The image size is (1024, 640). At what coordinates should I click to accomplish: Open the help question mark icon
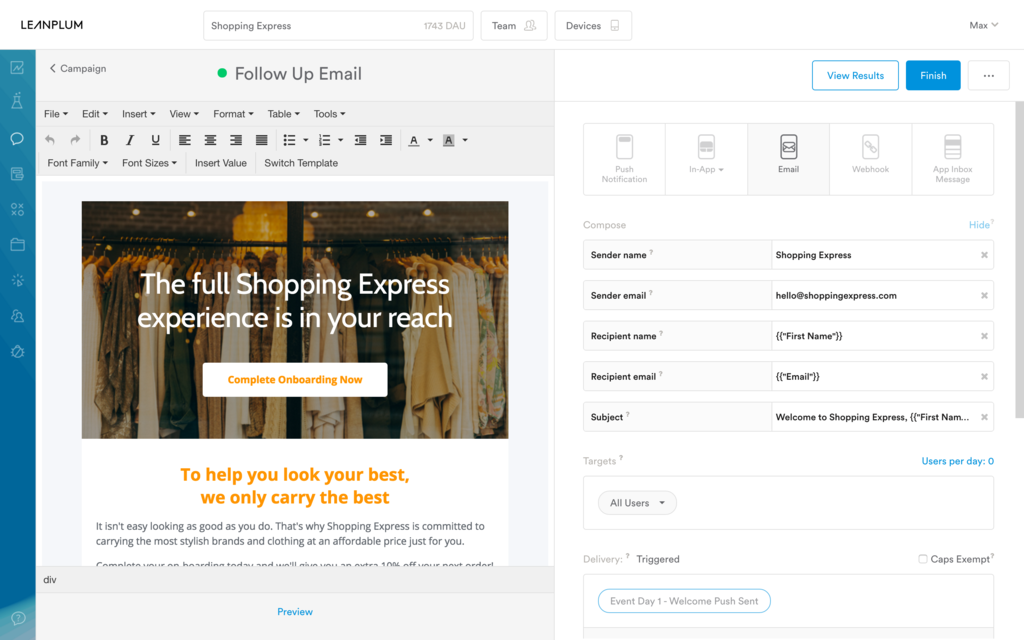coord(18,618)
